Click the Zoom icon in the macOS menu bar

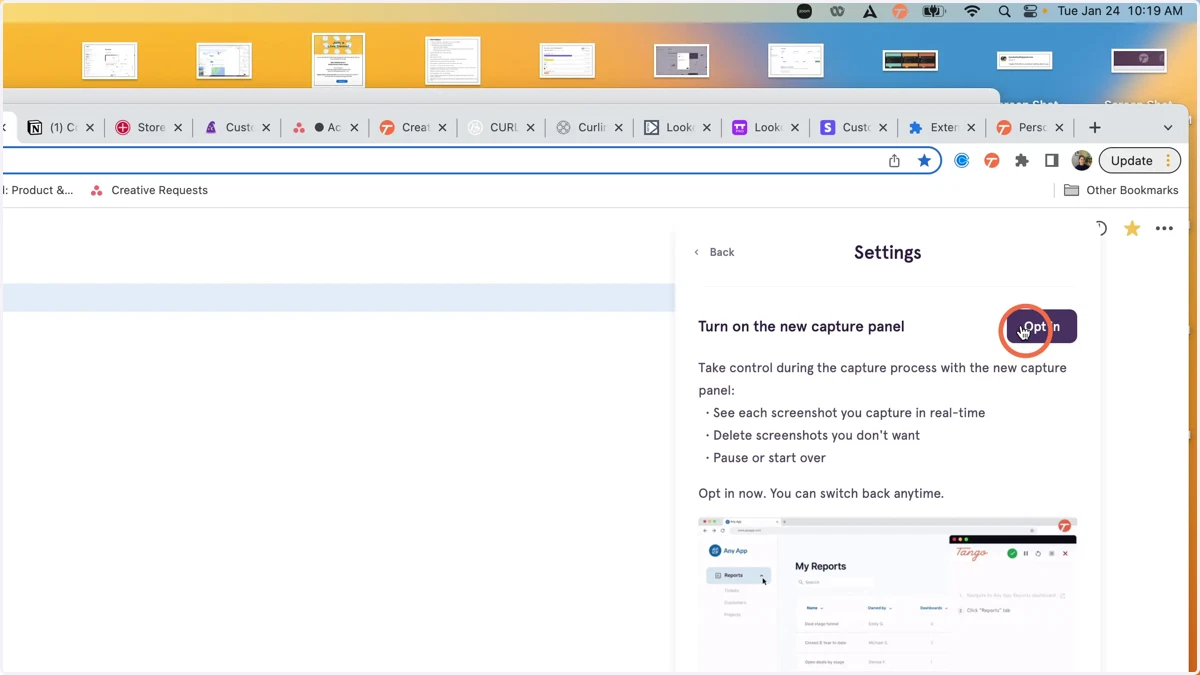point(804,11)
